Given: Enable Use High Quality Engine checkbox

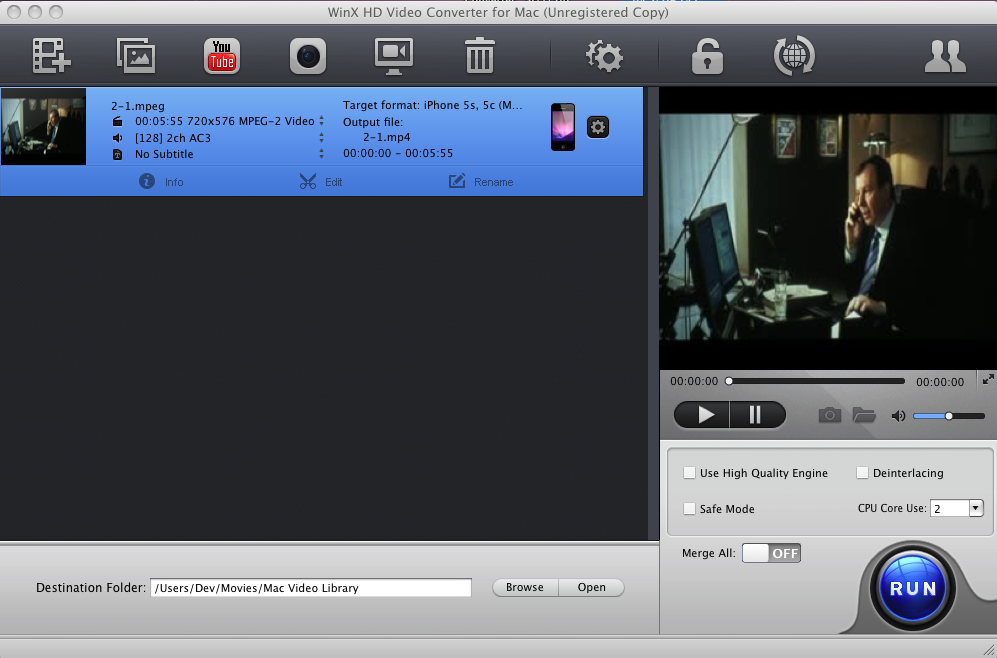Looking at the screenshot, I should click(x=689, y=473).
